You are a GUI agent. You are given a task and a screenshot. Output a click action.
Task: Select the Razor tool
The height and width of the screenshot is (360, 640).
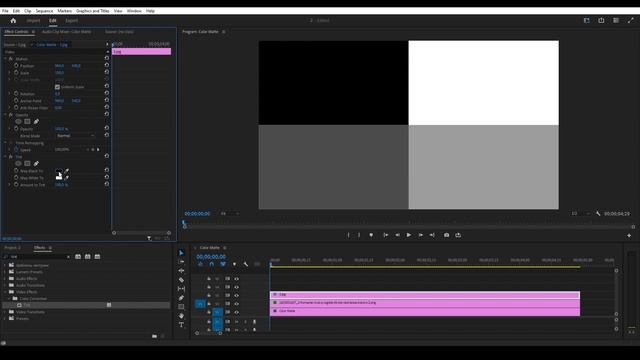point(181,280)
